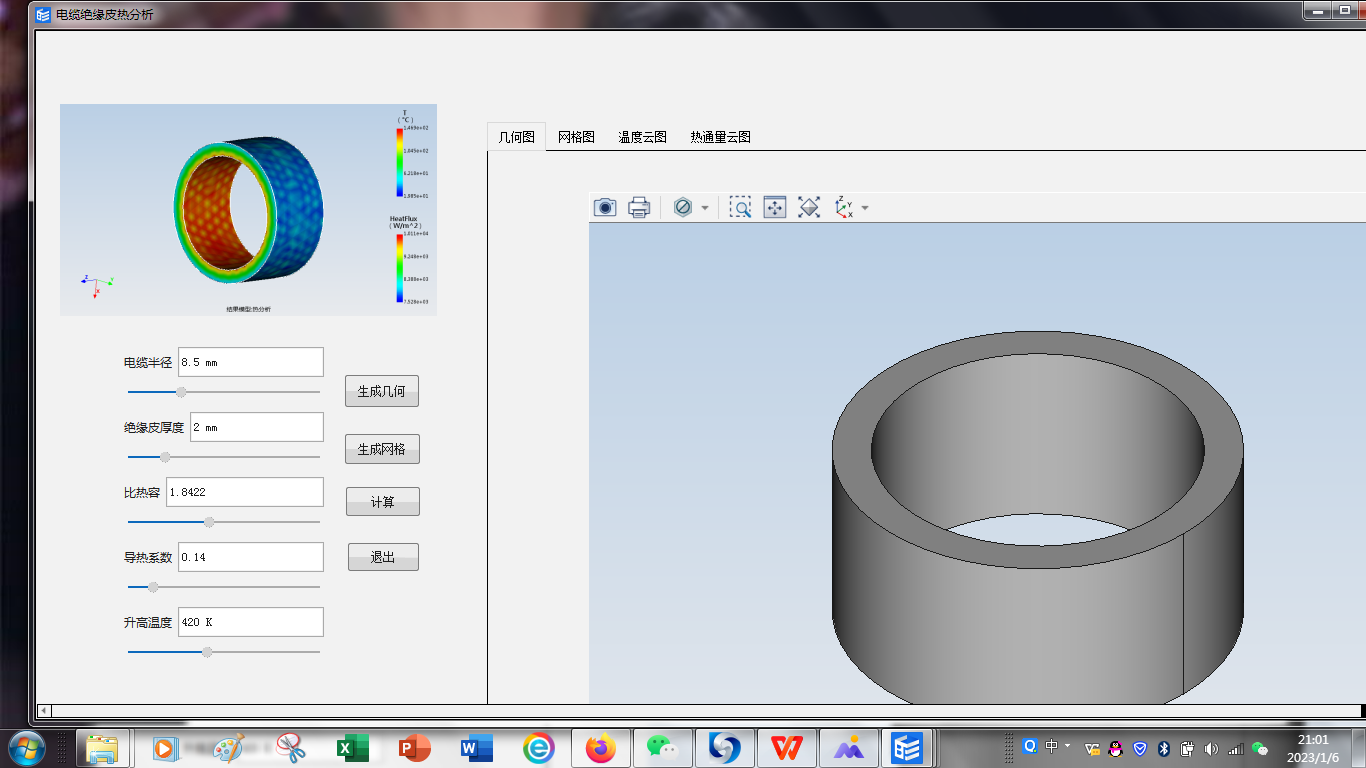The width and height of the screenshot is (1366, 768).
Task: Click the Bluetooth tray icon
Action: pos(1164,748)
